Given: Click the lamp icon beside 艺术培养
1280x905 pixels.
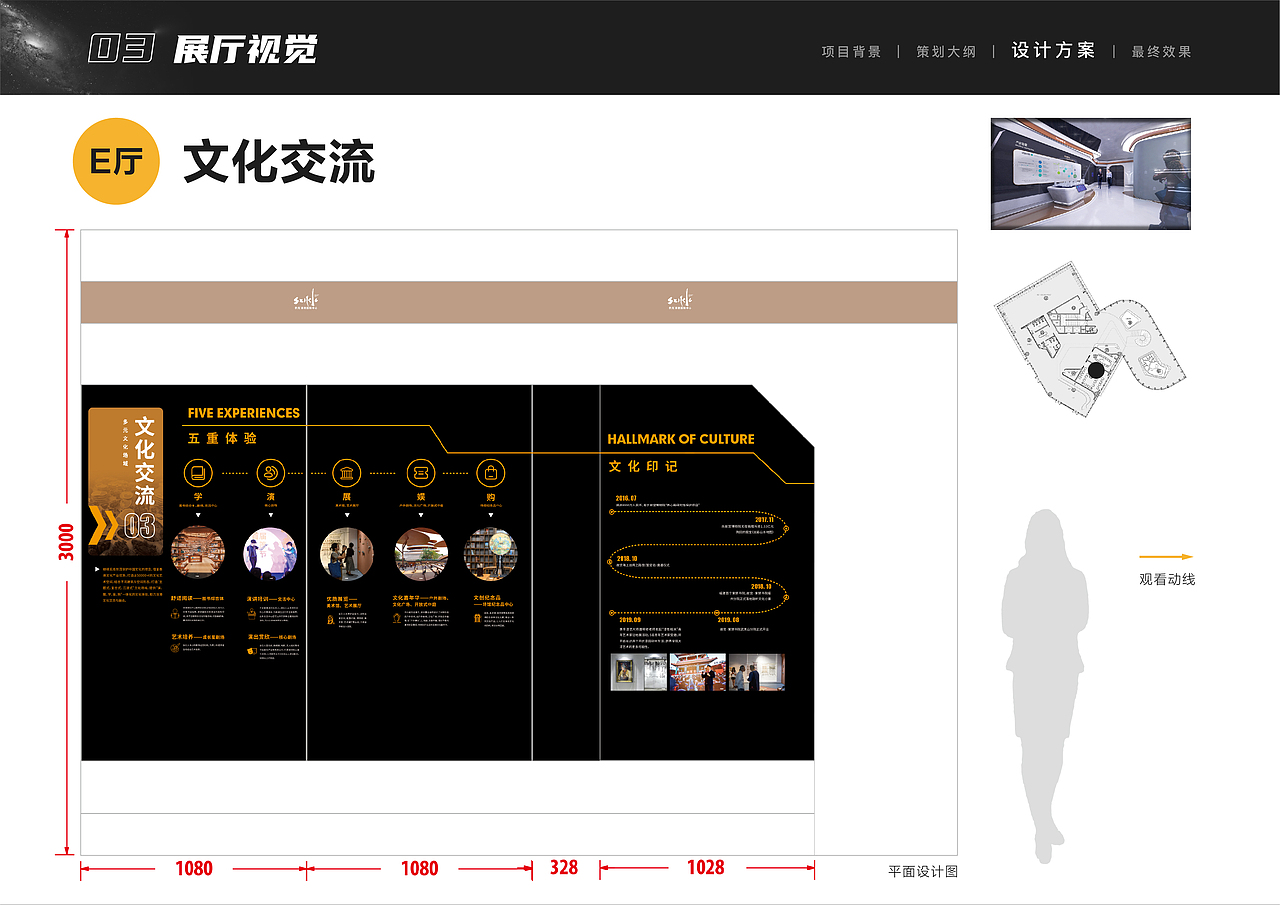Looking at the screenshot, I should (x=175, y=648).
